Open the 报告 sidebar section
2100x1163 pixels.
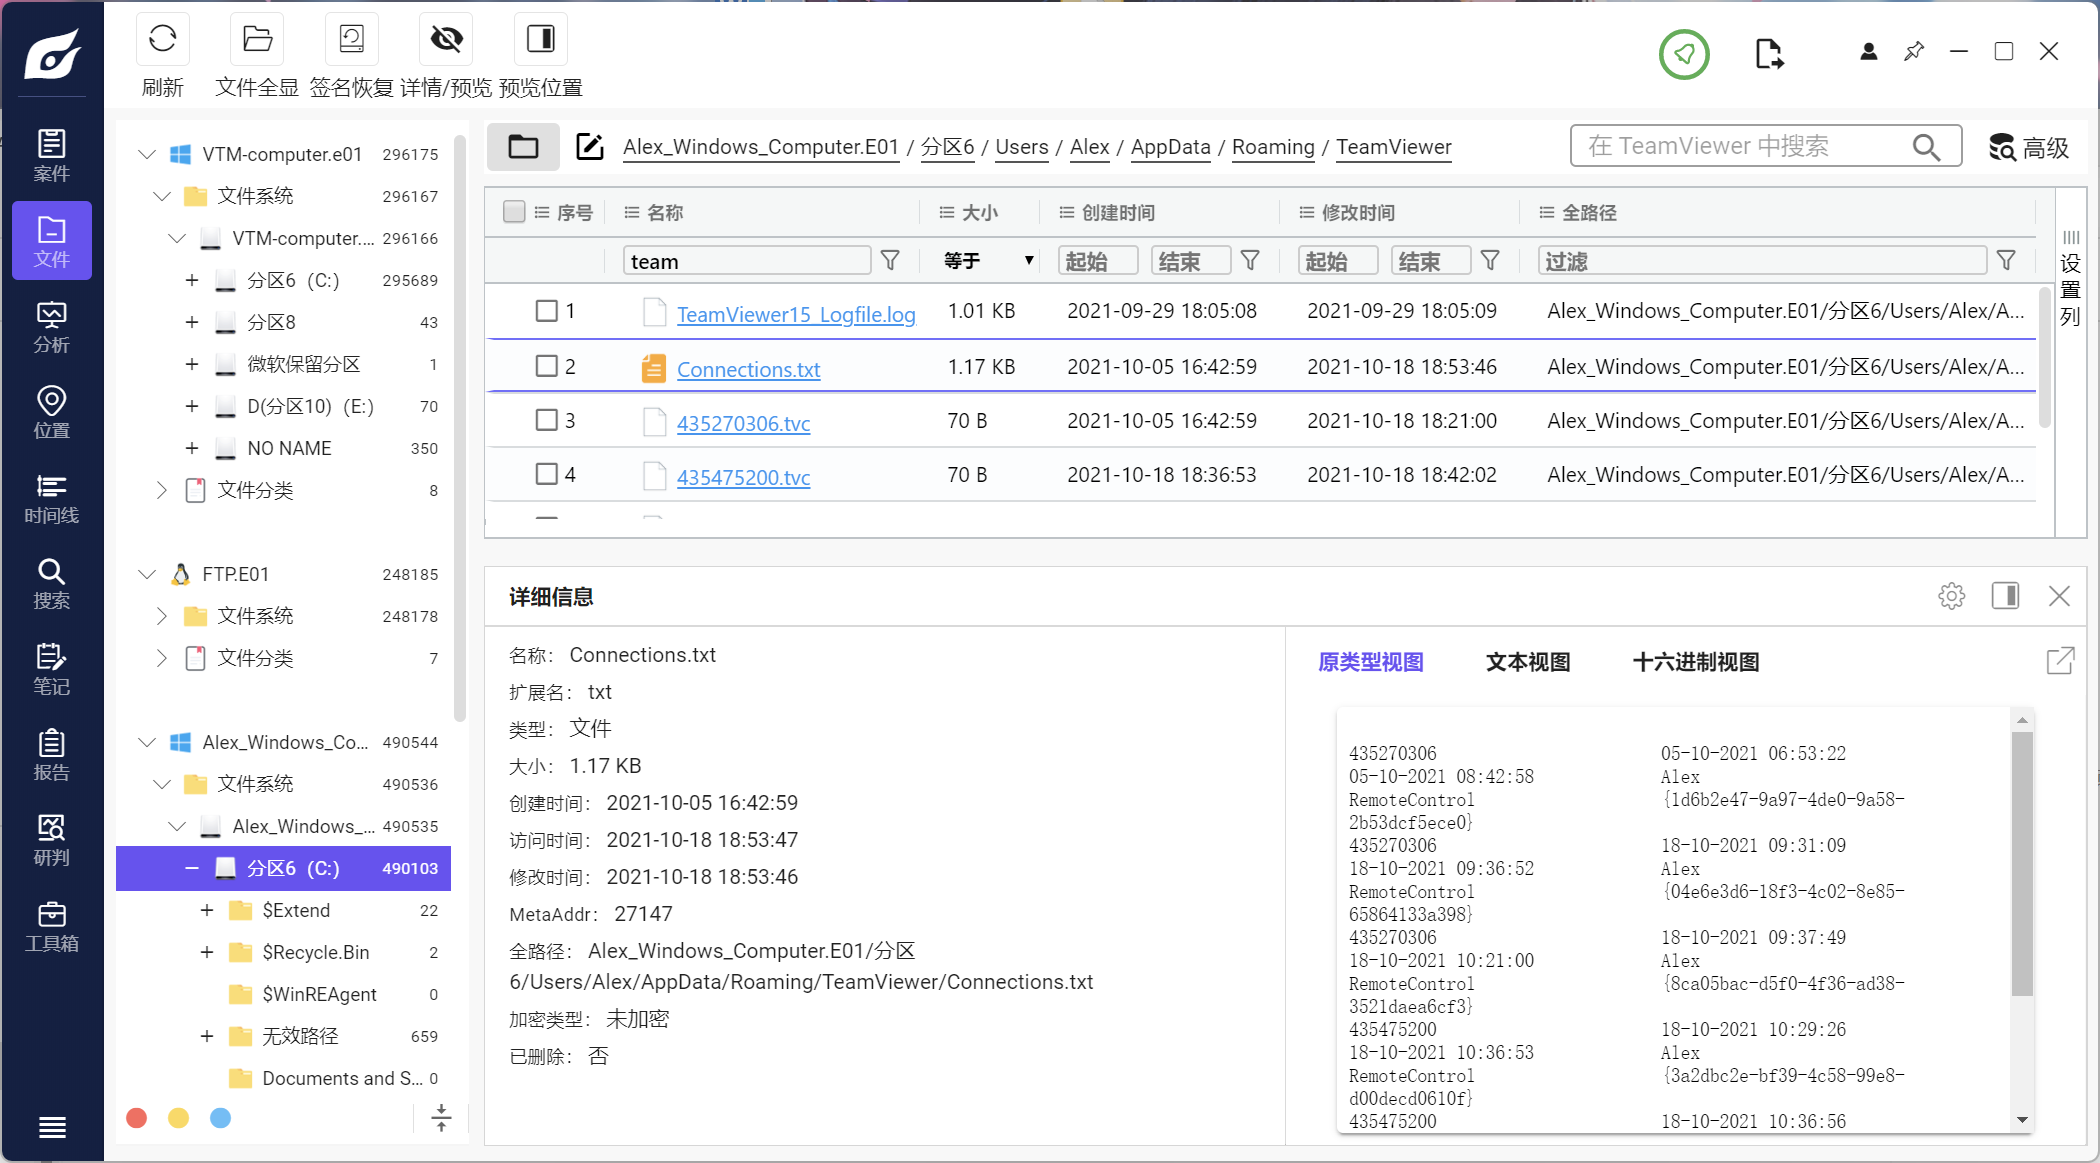(52, 755)
